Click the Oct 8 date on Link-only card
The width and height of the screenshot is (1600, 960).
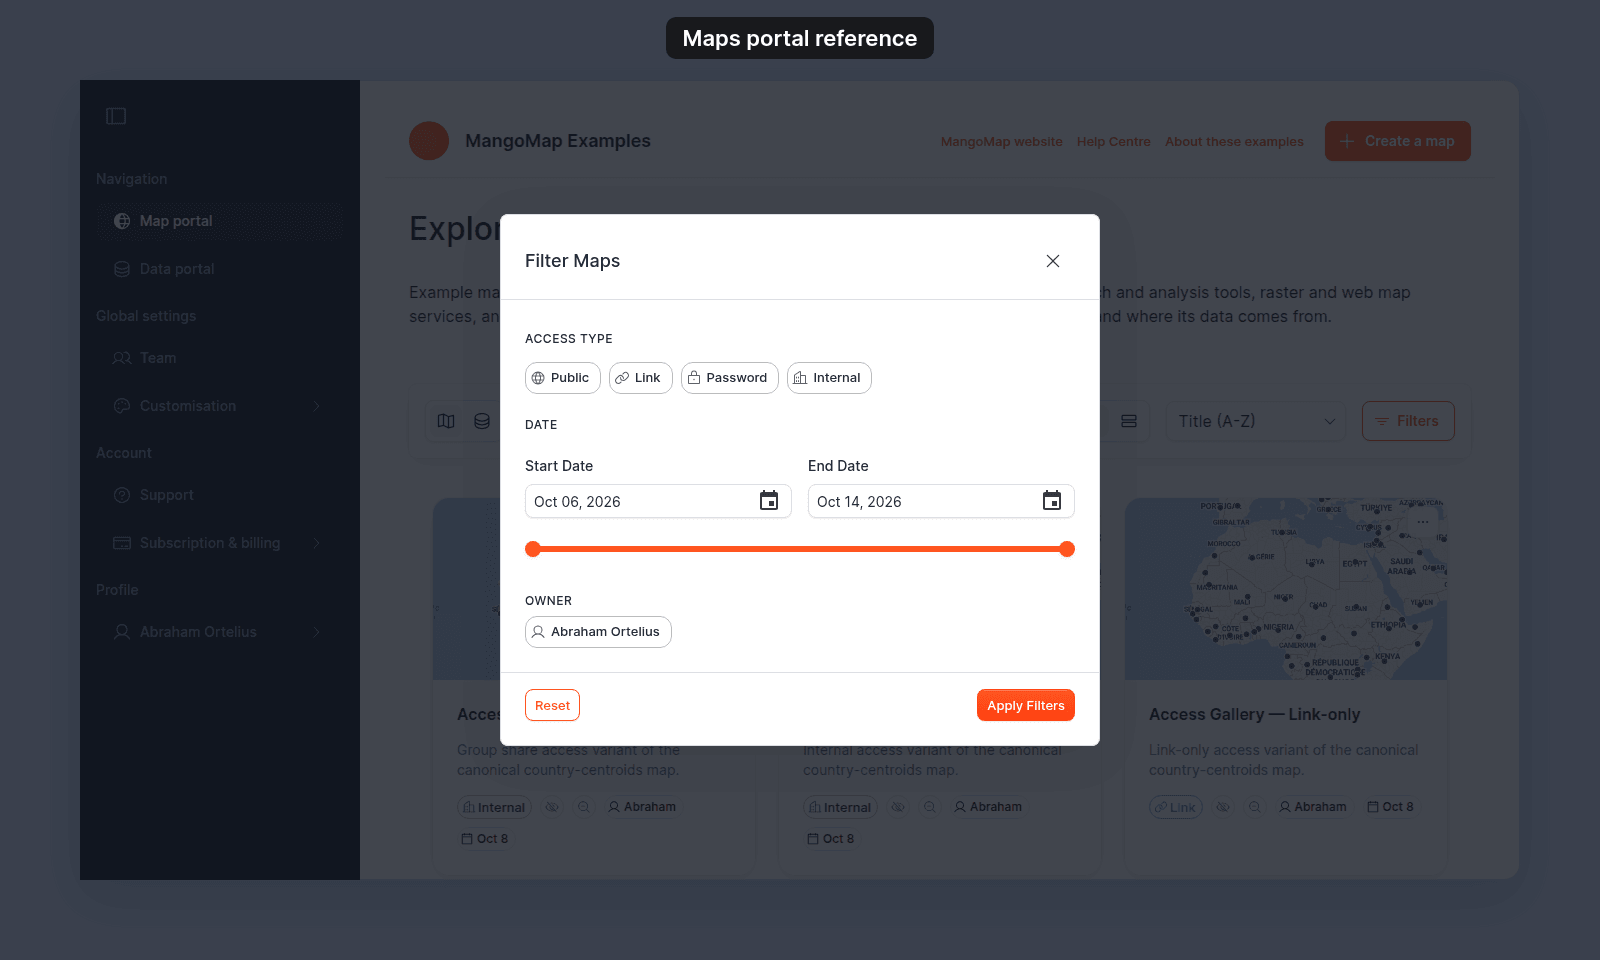(x=1390, y=807)
